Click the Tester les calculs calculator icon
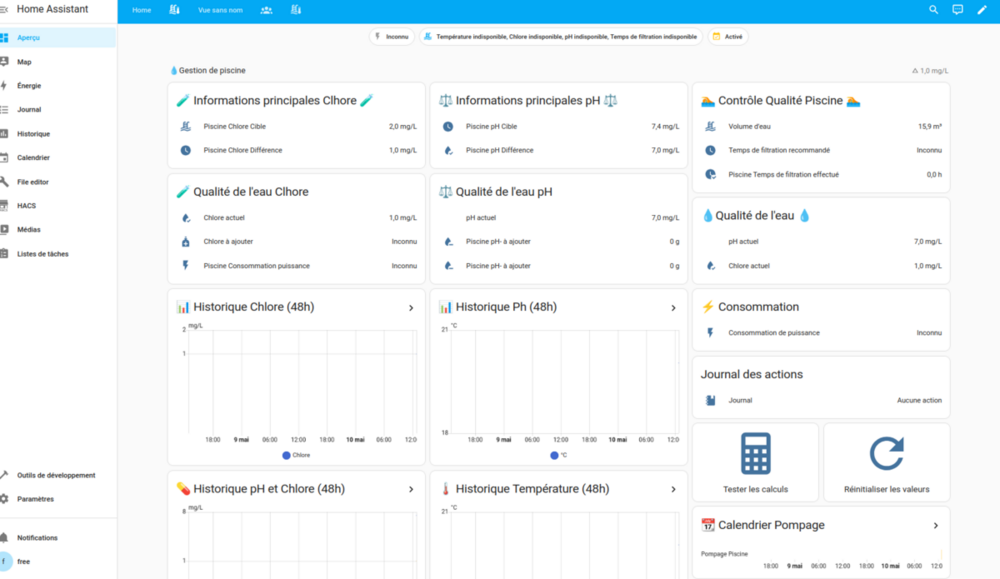This screenshot has width=1000, height=579. 755,453
